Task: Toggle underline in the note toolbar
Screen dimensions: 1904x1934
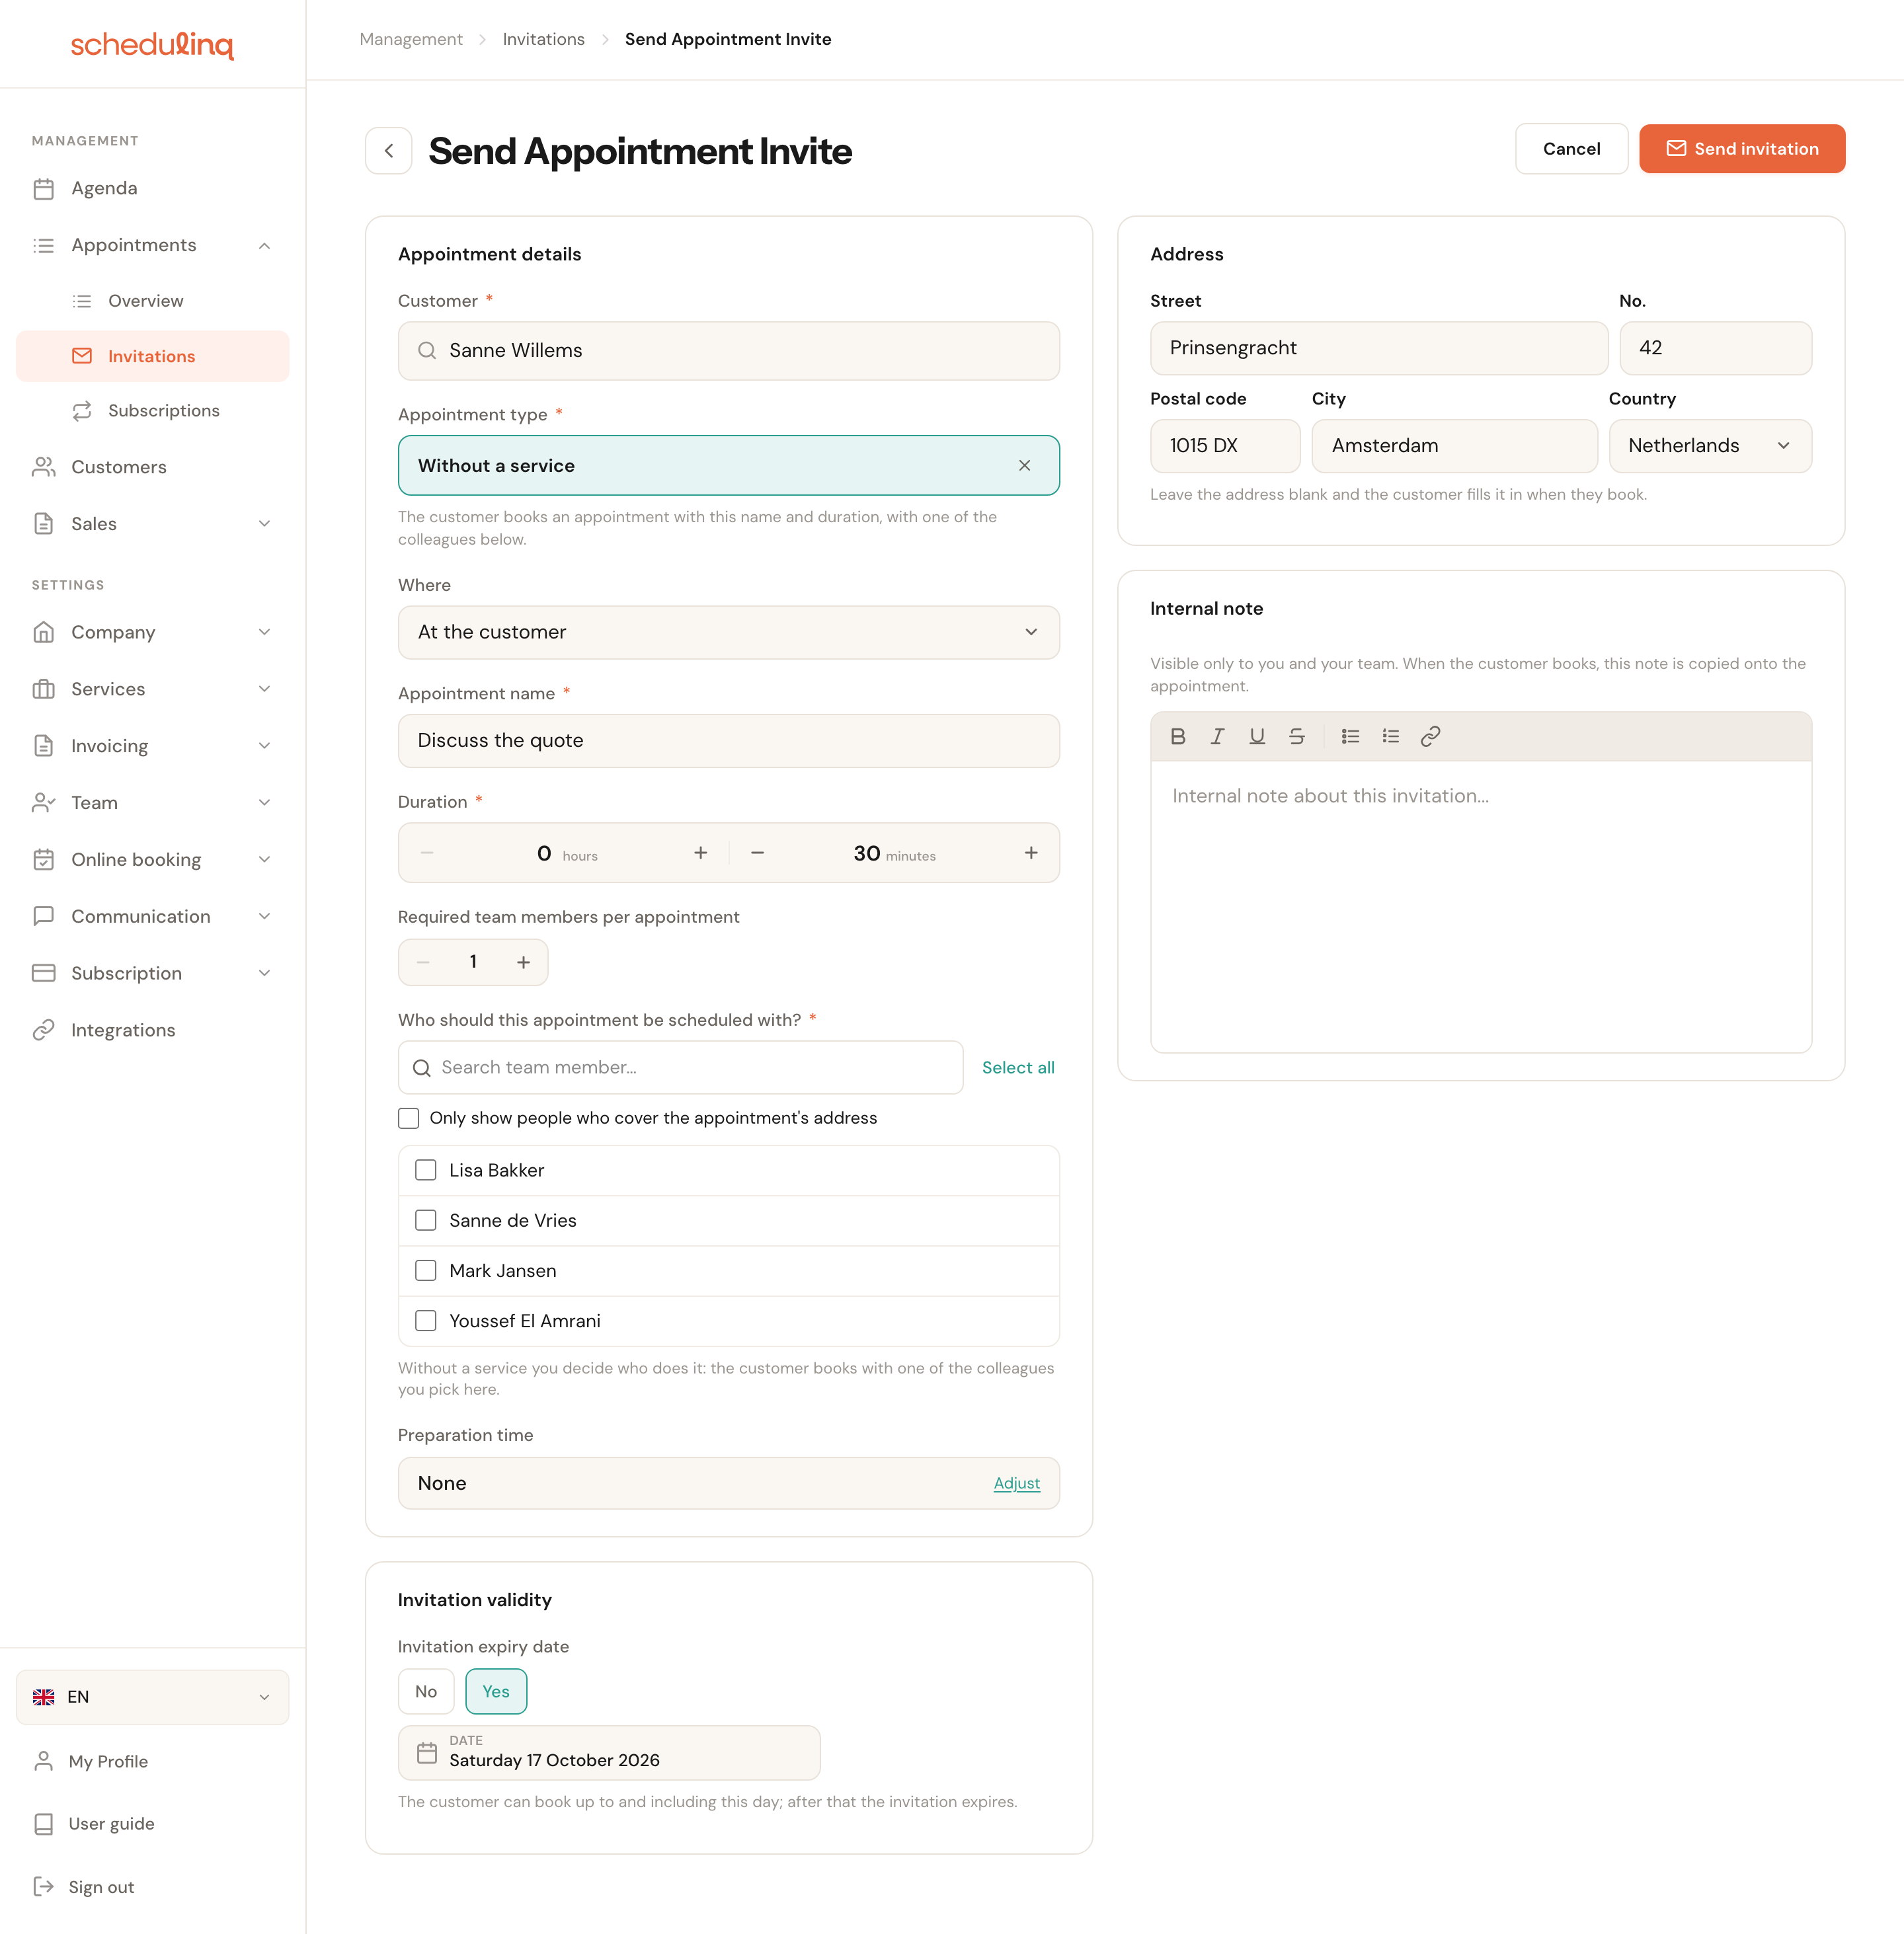Action: (1257, 736)
